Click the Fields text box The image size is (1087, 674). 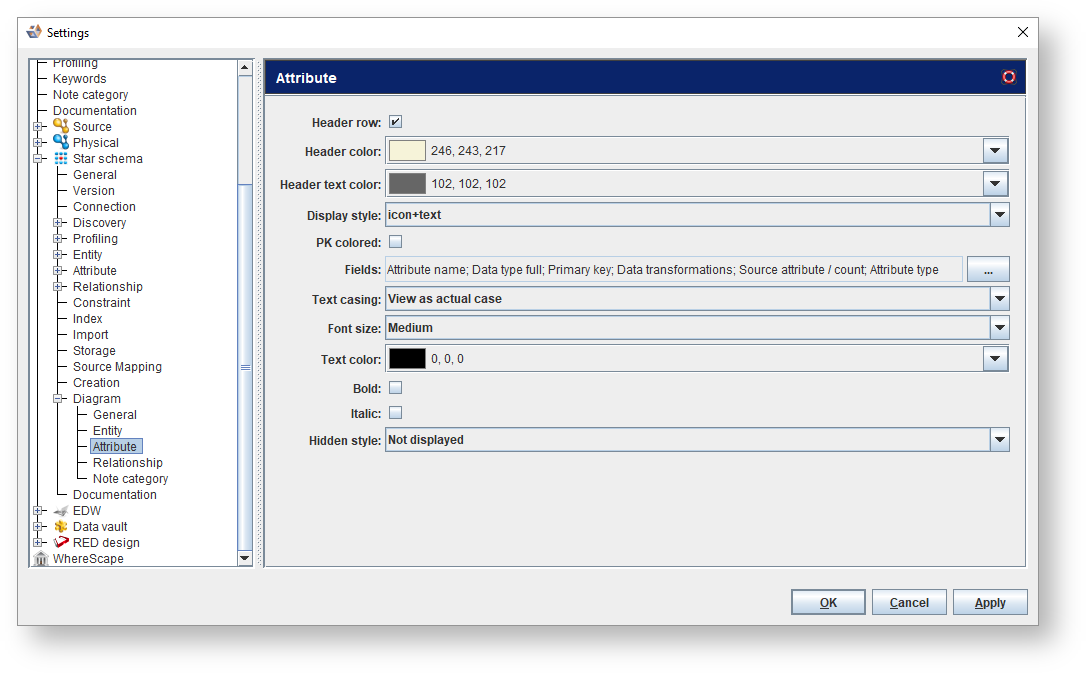coord(674,270)
